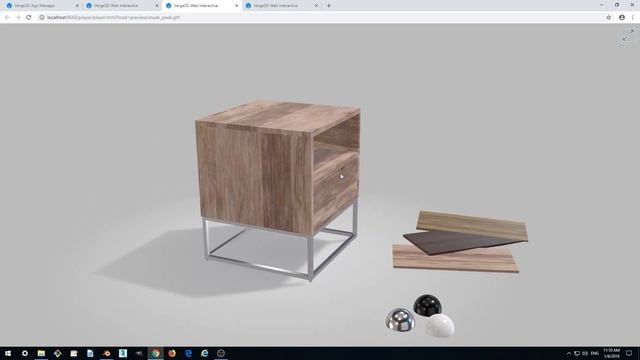Open the Chrome profile avatar

(622, 18)
